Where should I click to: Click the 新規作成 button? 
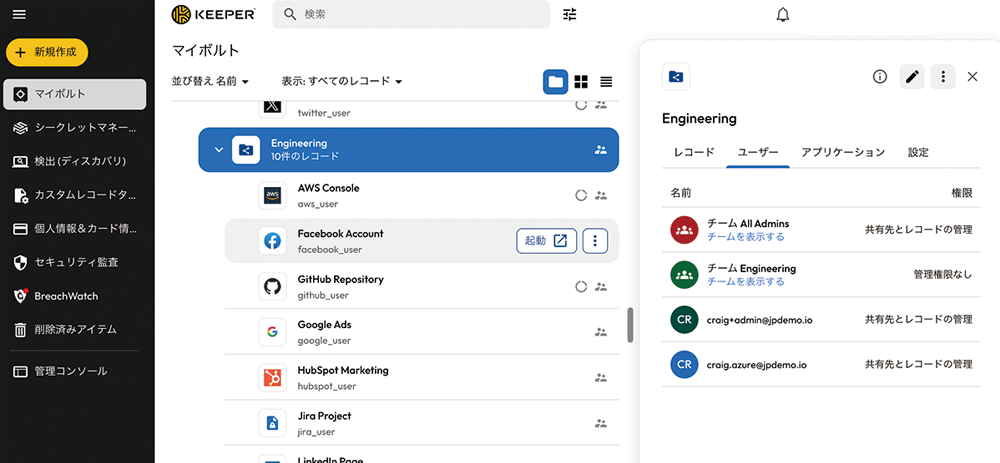(x=47, y=52)
